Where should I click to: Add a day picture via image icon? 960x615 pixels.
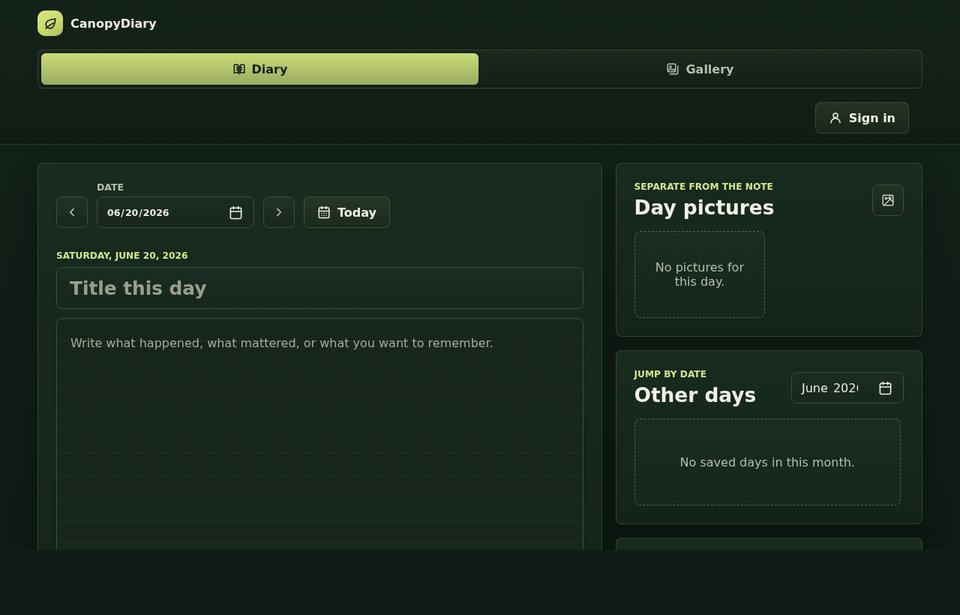888,200
